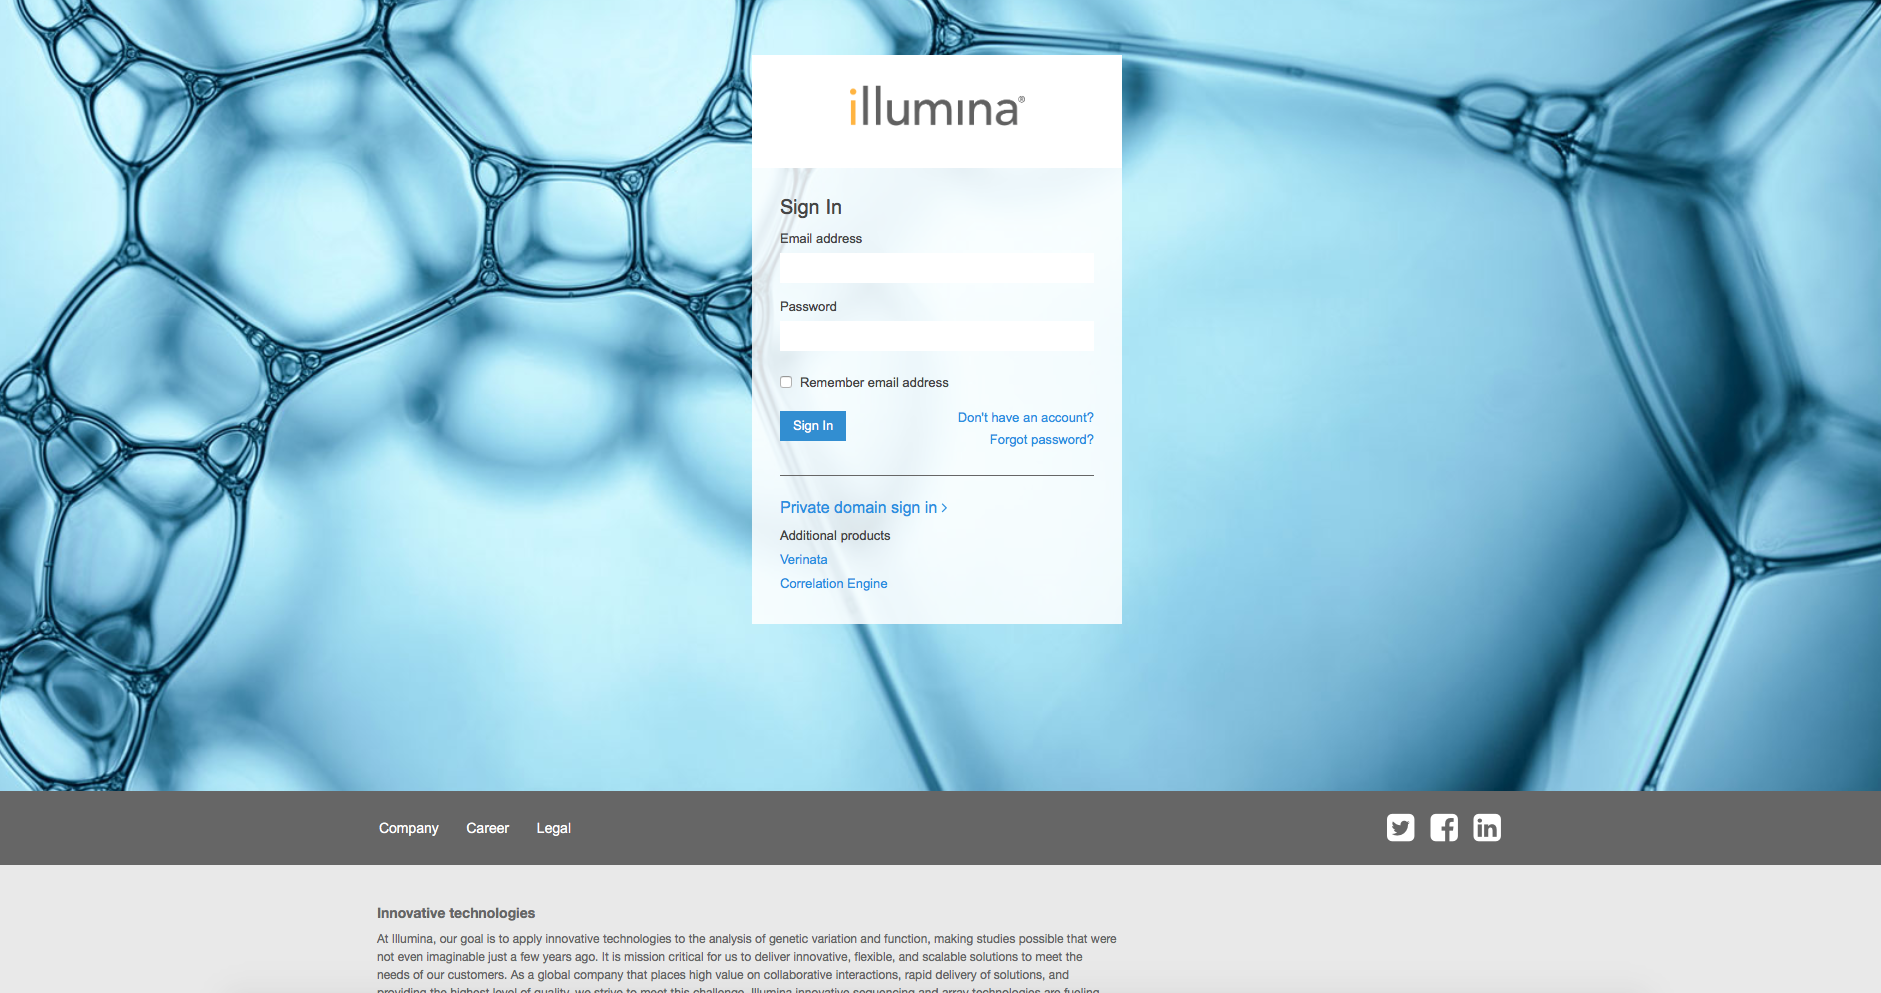The image size is (1881, 993).
Task: Focus the Password input field
Action: pos(937,336)
